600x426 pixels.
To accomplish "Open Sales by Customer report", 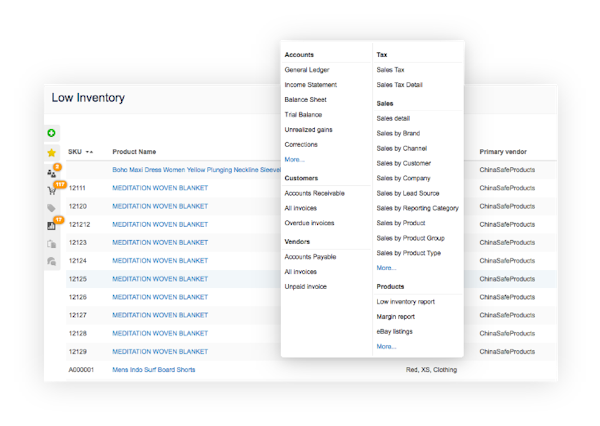I will [x=403, y=163].
